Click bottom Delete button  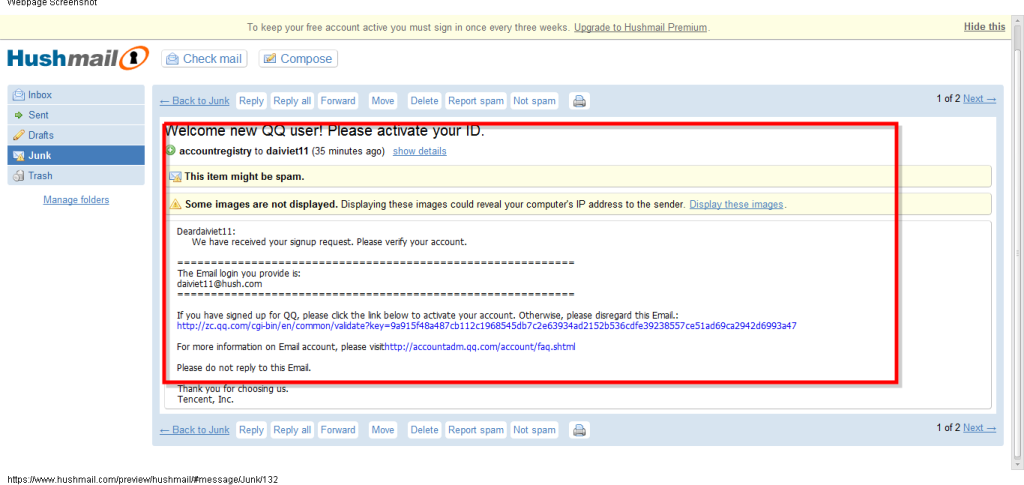pyautogui.click(x=424, y=430)
